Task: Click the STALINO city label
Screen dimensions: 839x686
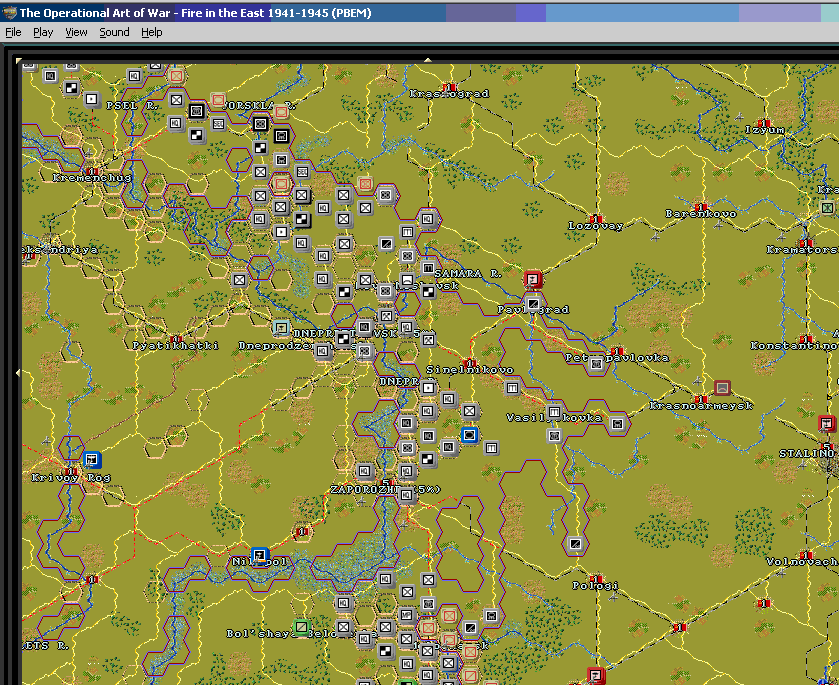Action: 807,454
